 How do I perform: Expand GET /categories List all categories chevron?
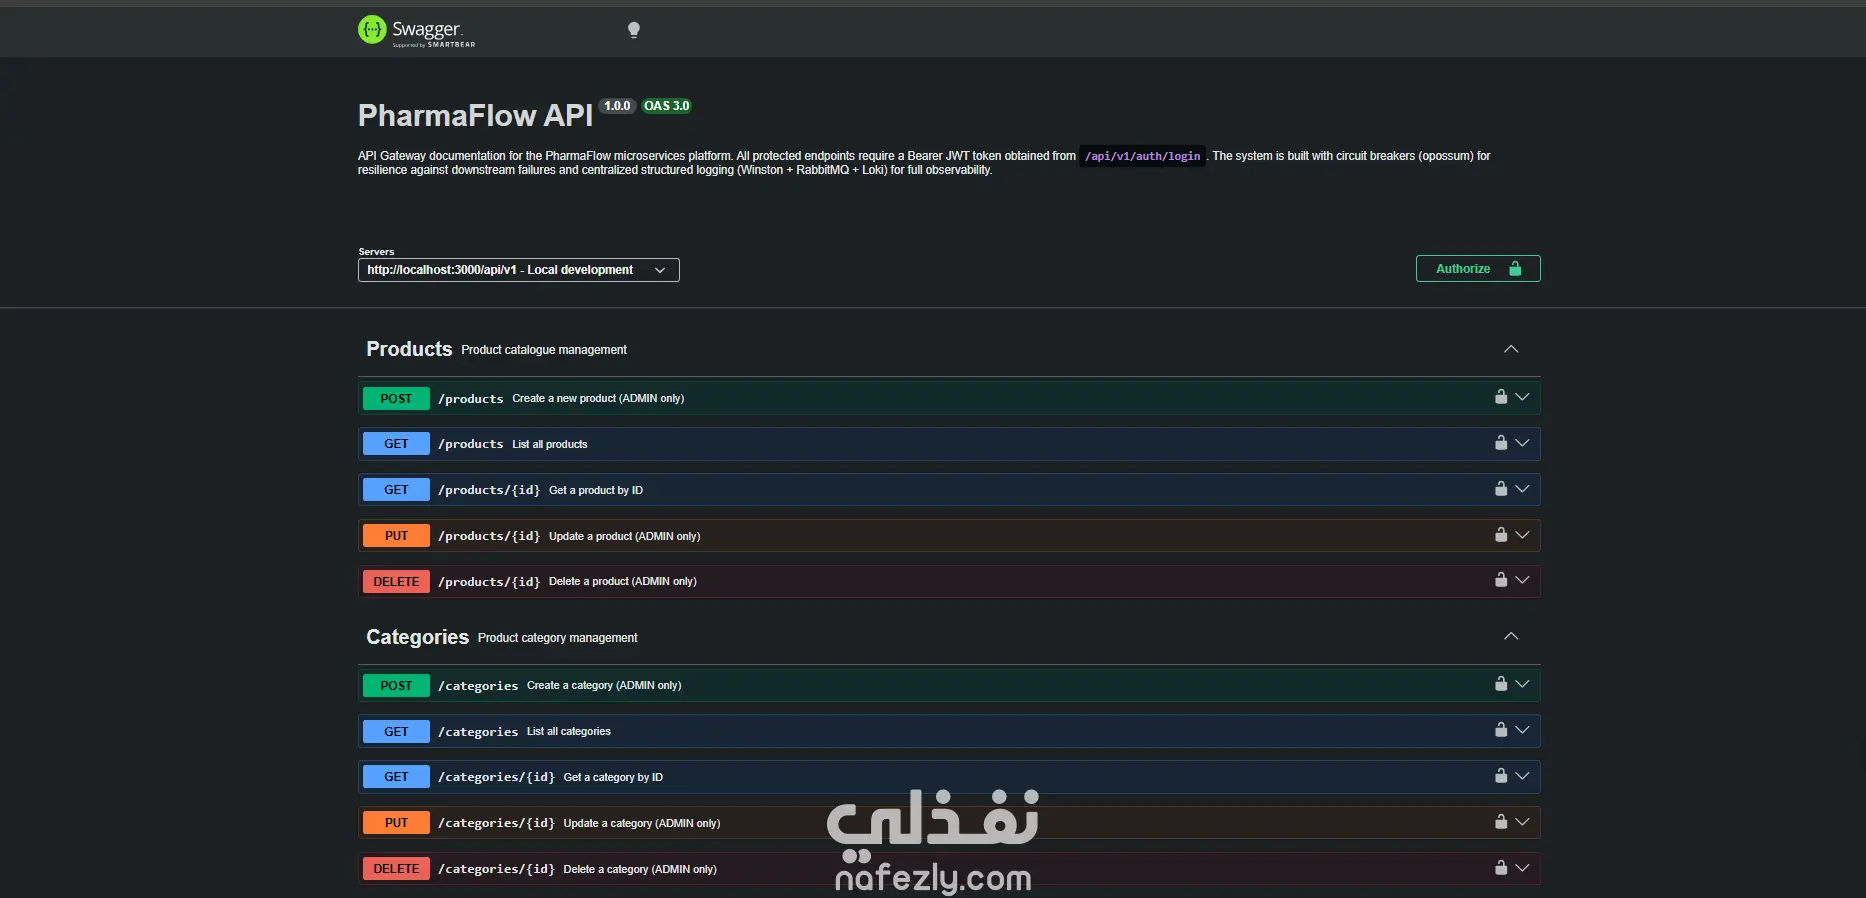(1522, 730)
